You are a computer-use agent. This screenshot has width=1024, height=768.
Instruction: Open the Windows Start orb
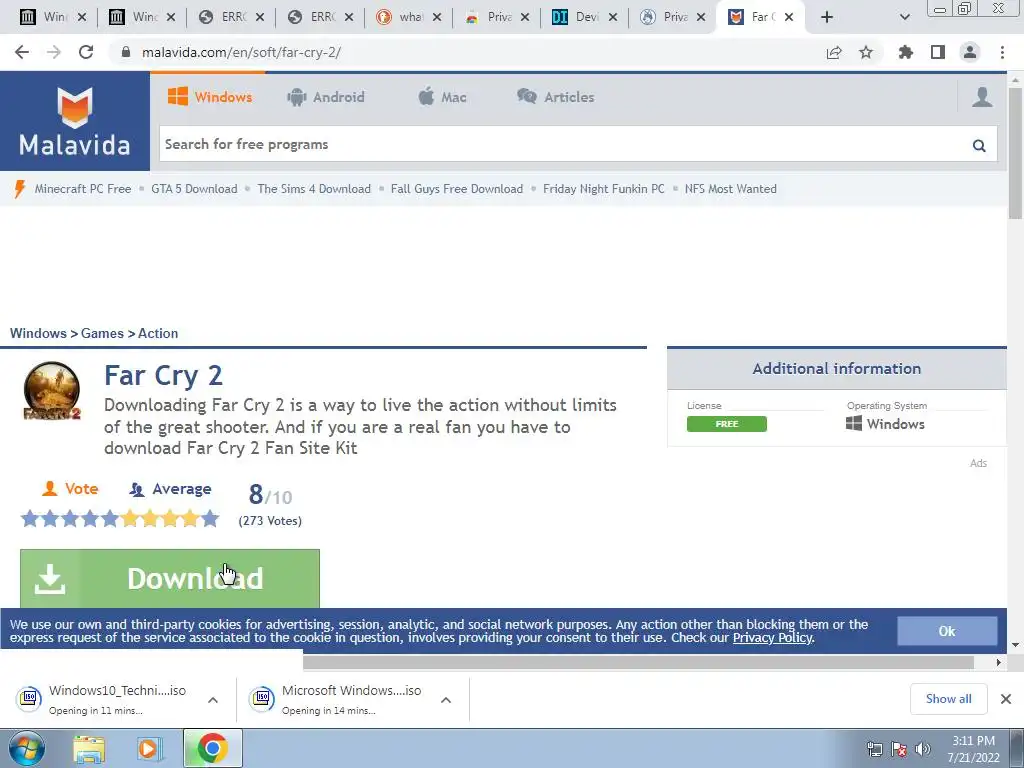coord(27,748)
